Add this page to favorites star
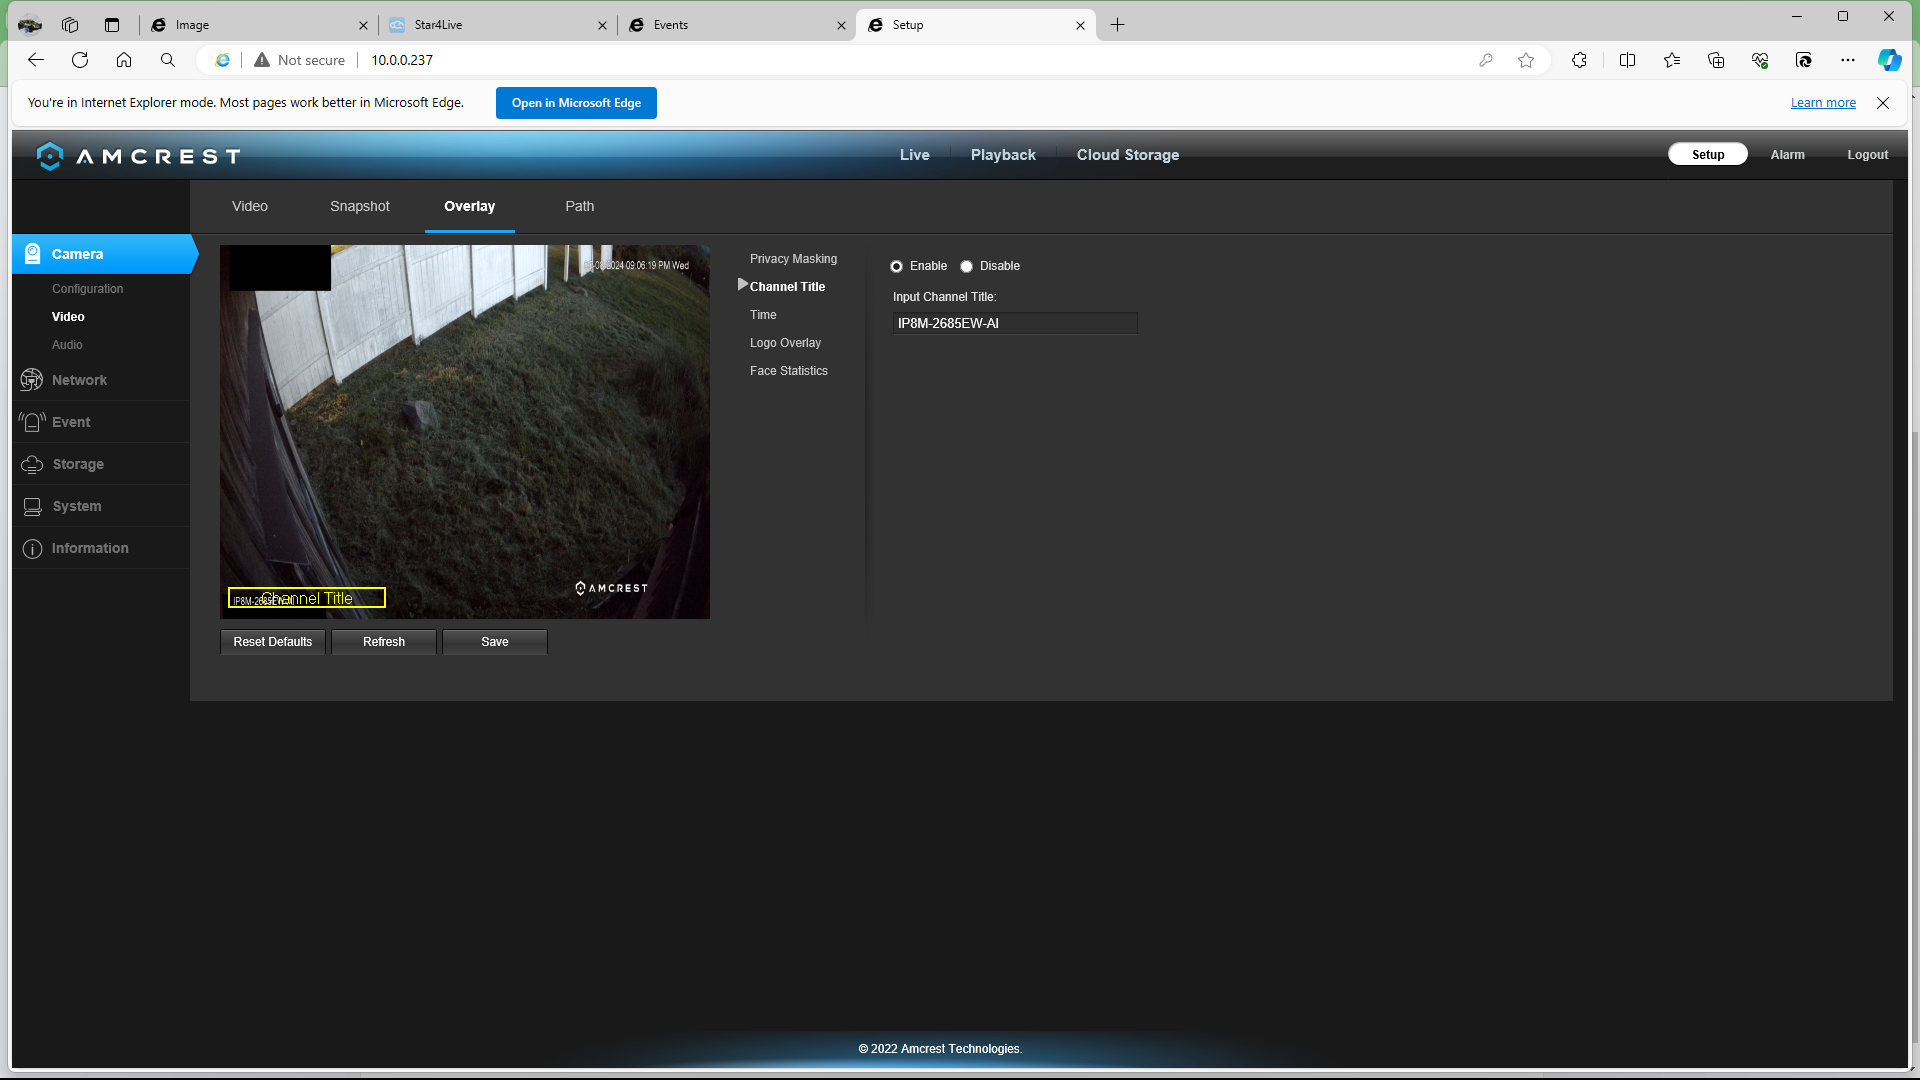1920x1080 pixels. click(x=1526, y=60)
